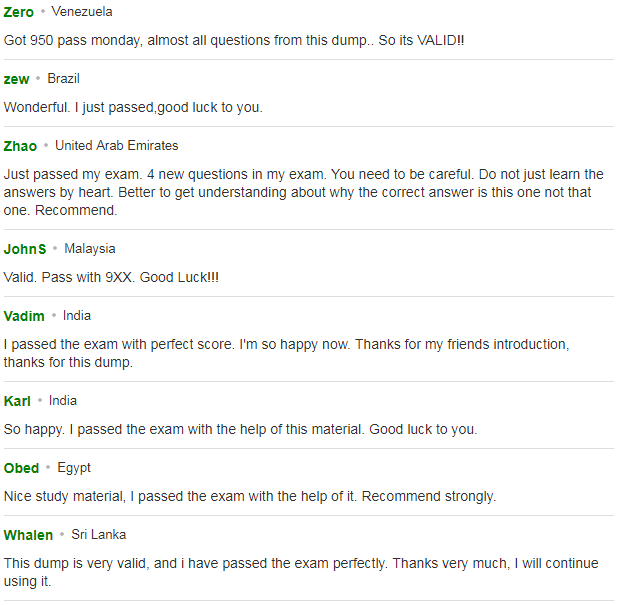Click the 'Valid. Pass with 9XX' comment
This screenshot has width=619, height=605.
tap(111, 277)
